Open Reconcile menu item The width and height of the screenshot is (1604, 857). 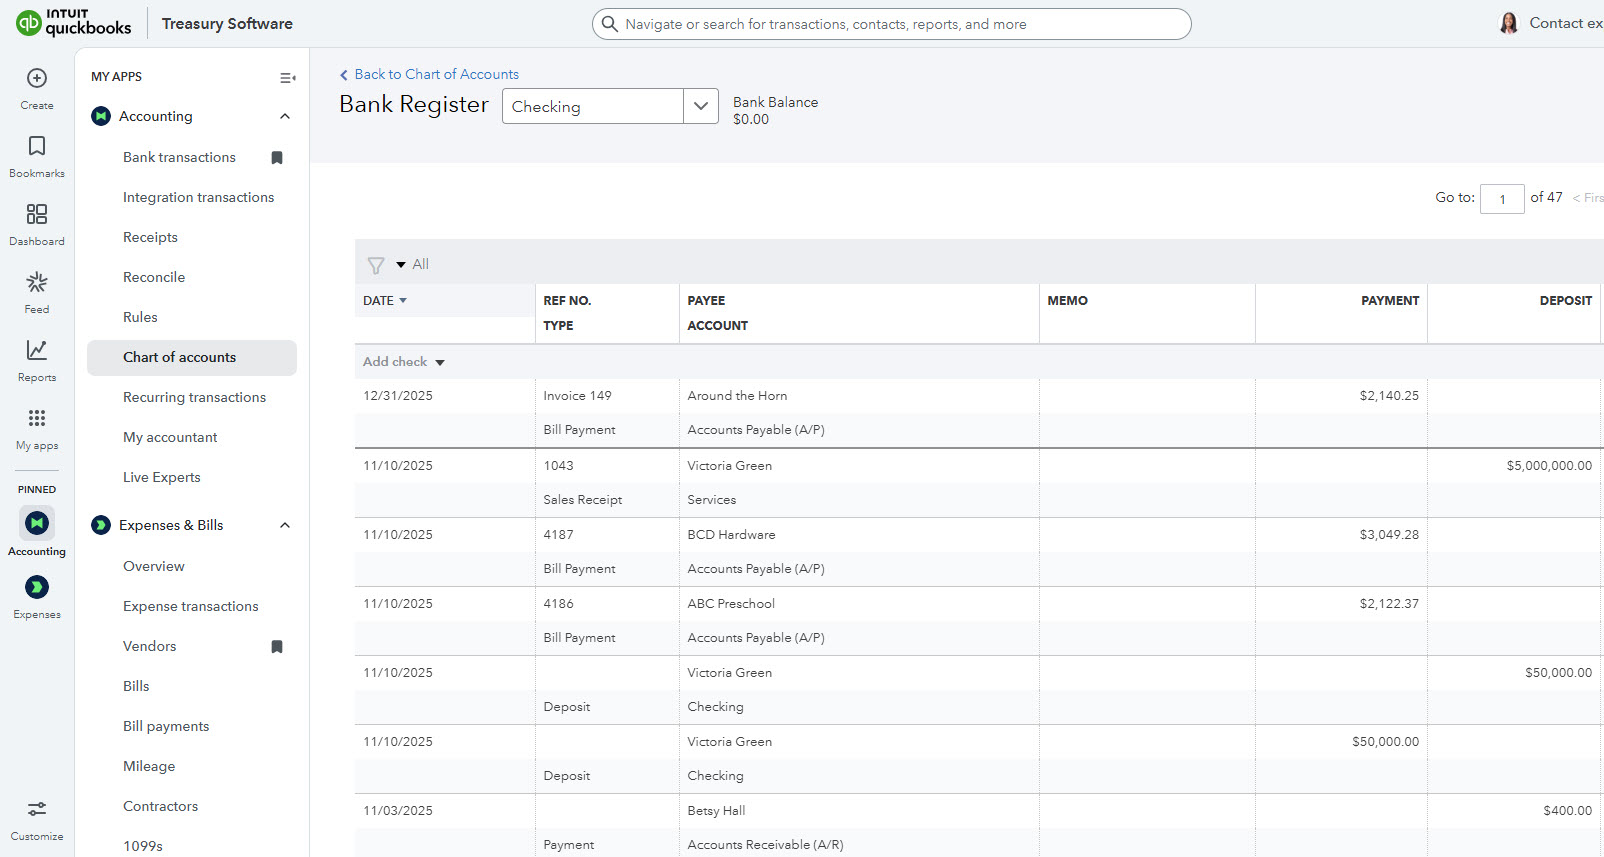coord(154,277)
